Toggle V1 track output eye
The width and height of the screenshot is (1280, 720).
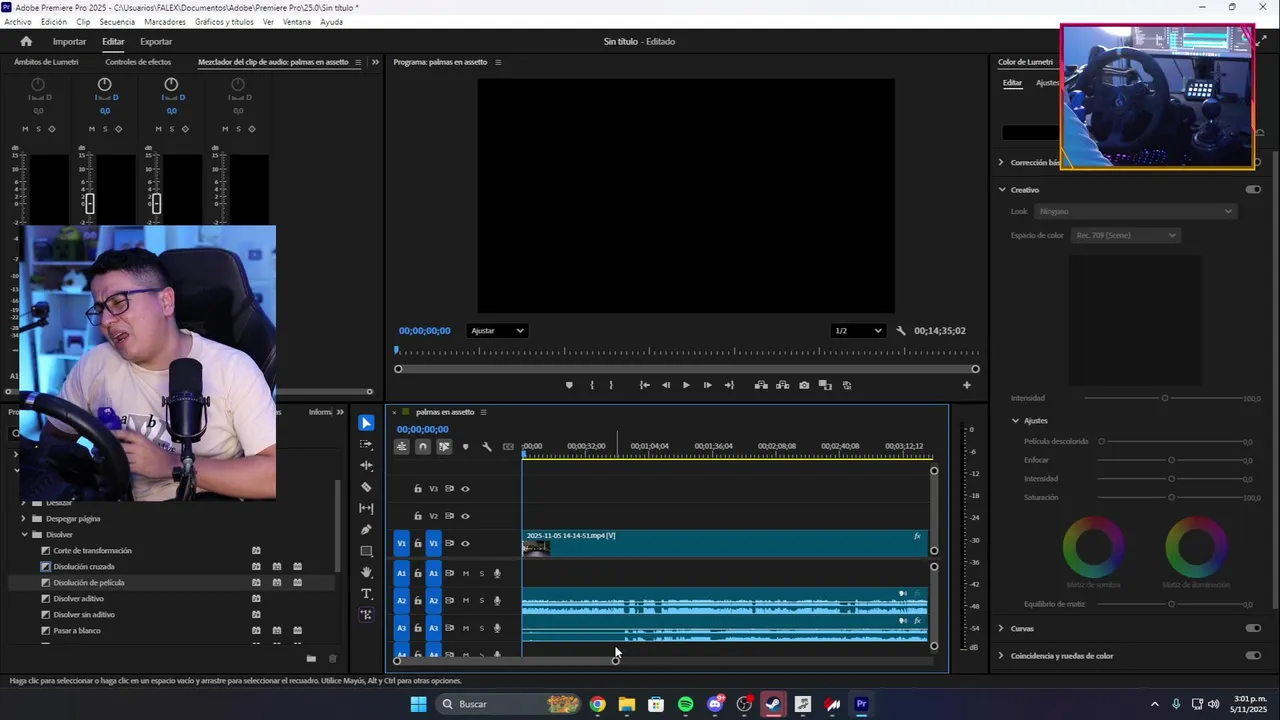pos(465,544)
